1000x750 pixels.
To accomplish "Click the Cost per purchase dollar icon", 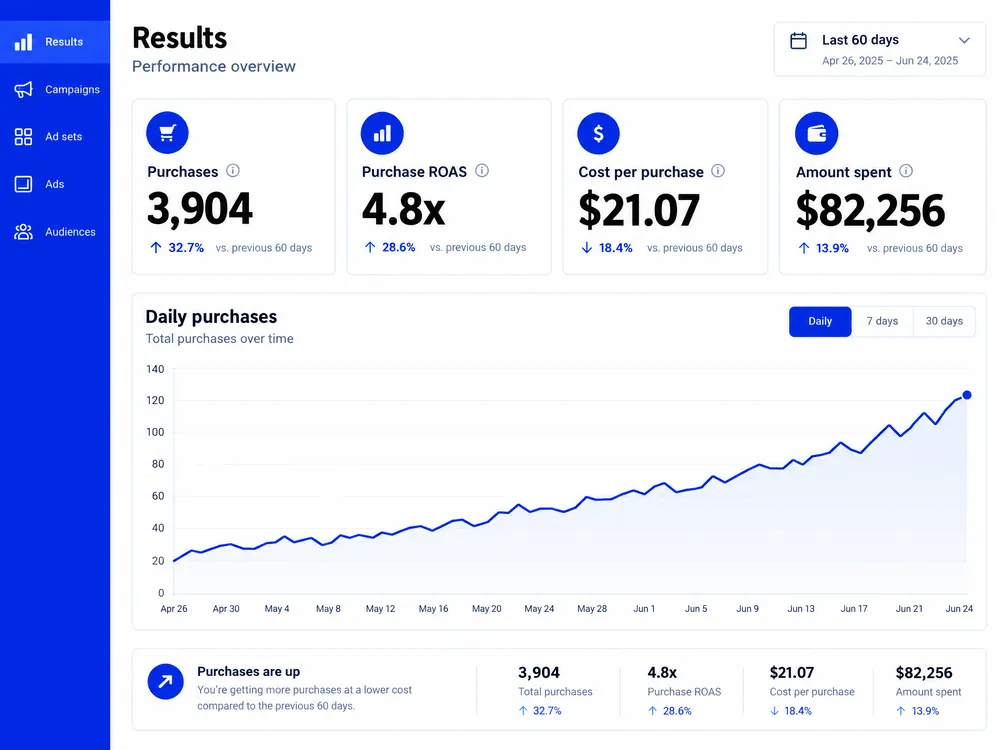I will click(x=598, y=133).
